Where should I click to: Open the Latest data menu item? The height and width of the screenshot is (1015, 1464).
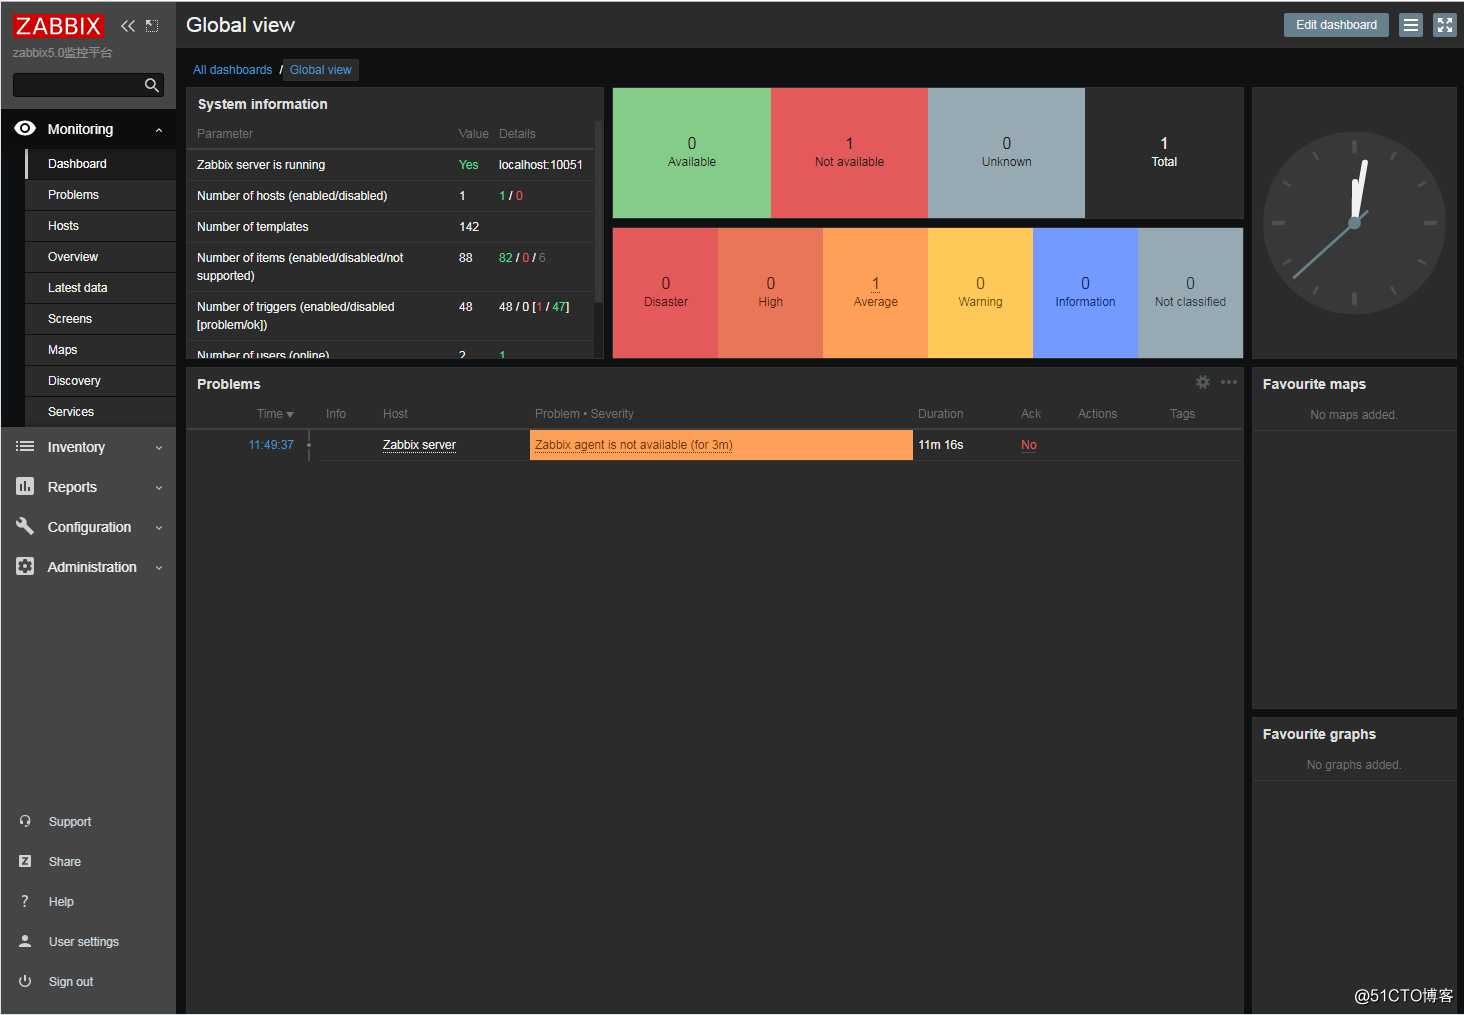coord(101,288)
